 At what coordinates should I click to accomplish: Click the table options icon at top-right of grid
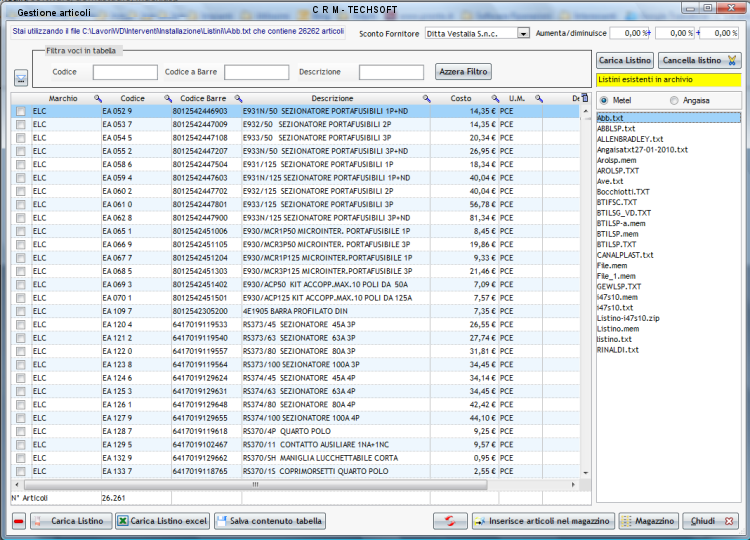tap(585, 98)
